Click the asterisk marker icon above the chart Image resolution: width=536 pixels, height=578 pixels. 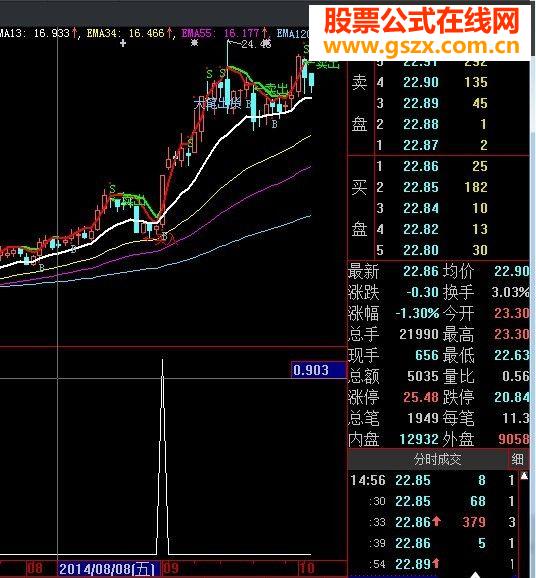(x=194, y=43)
